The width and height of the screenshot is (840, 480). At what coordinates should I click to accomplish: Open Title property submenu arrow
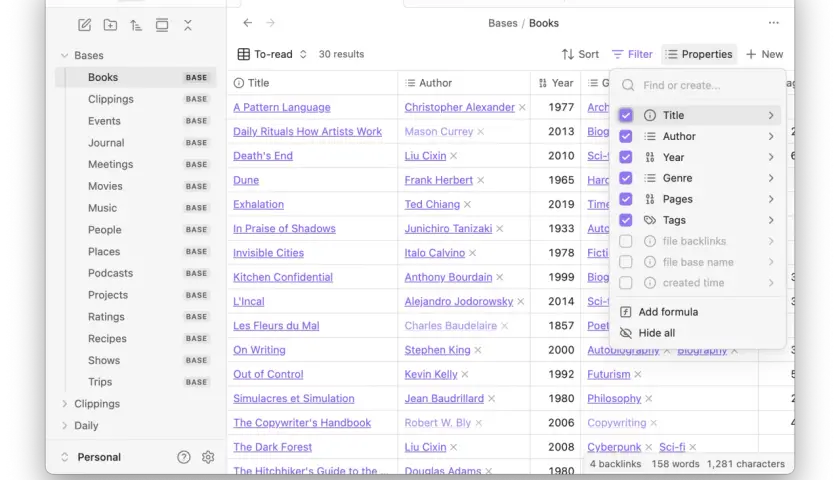coord(771,115)
